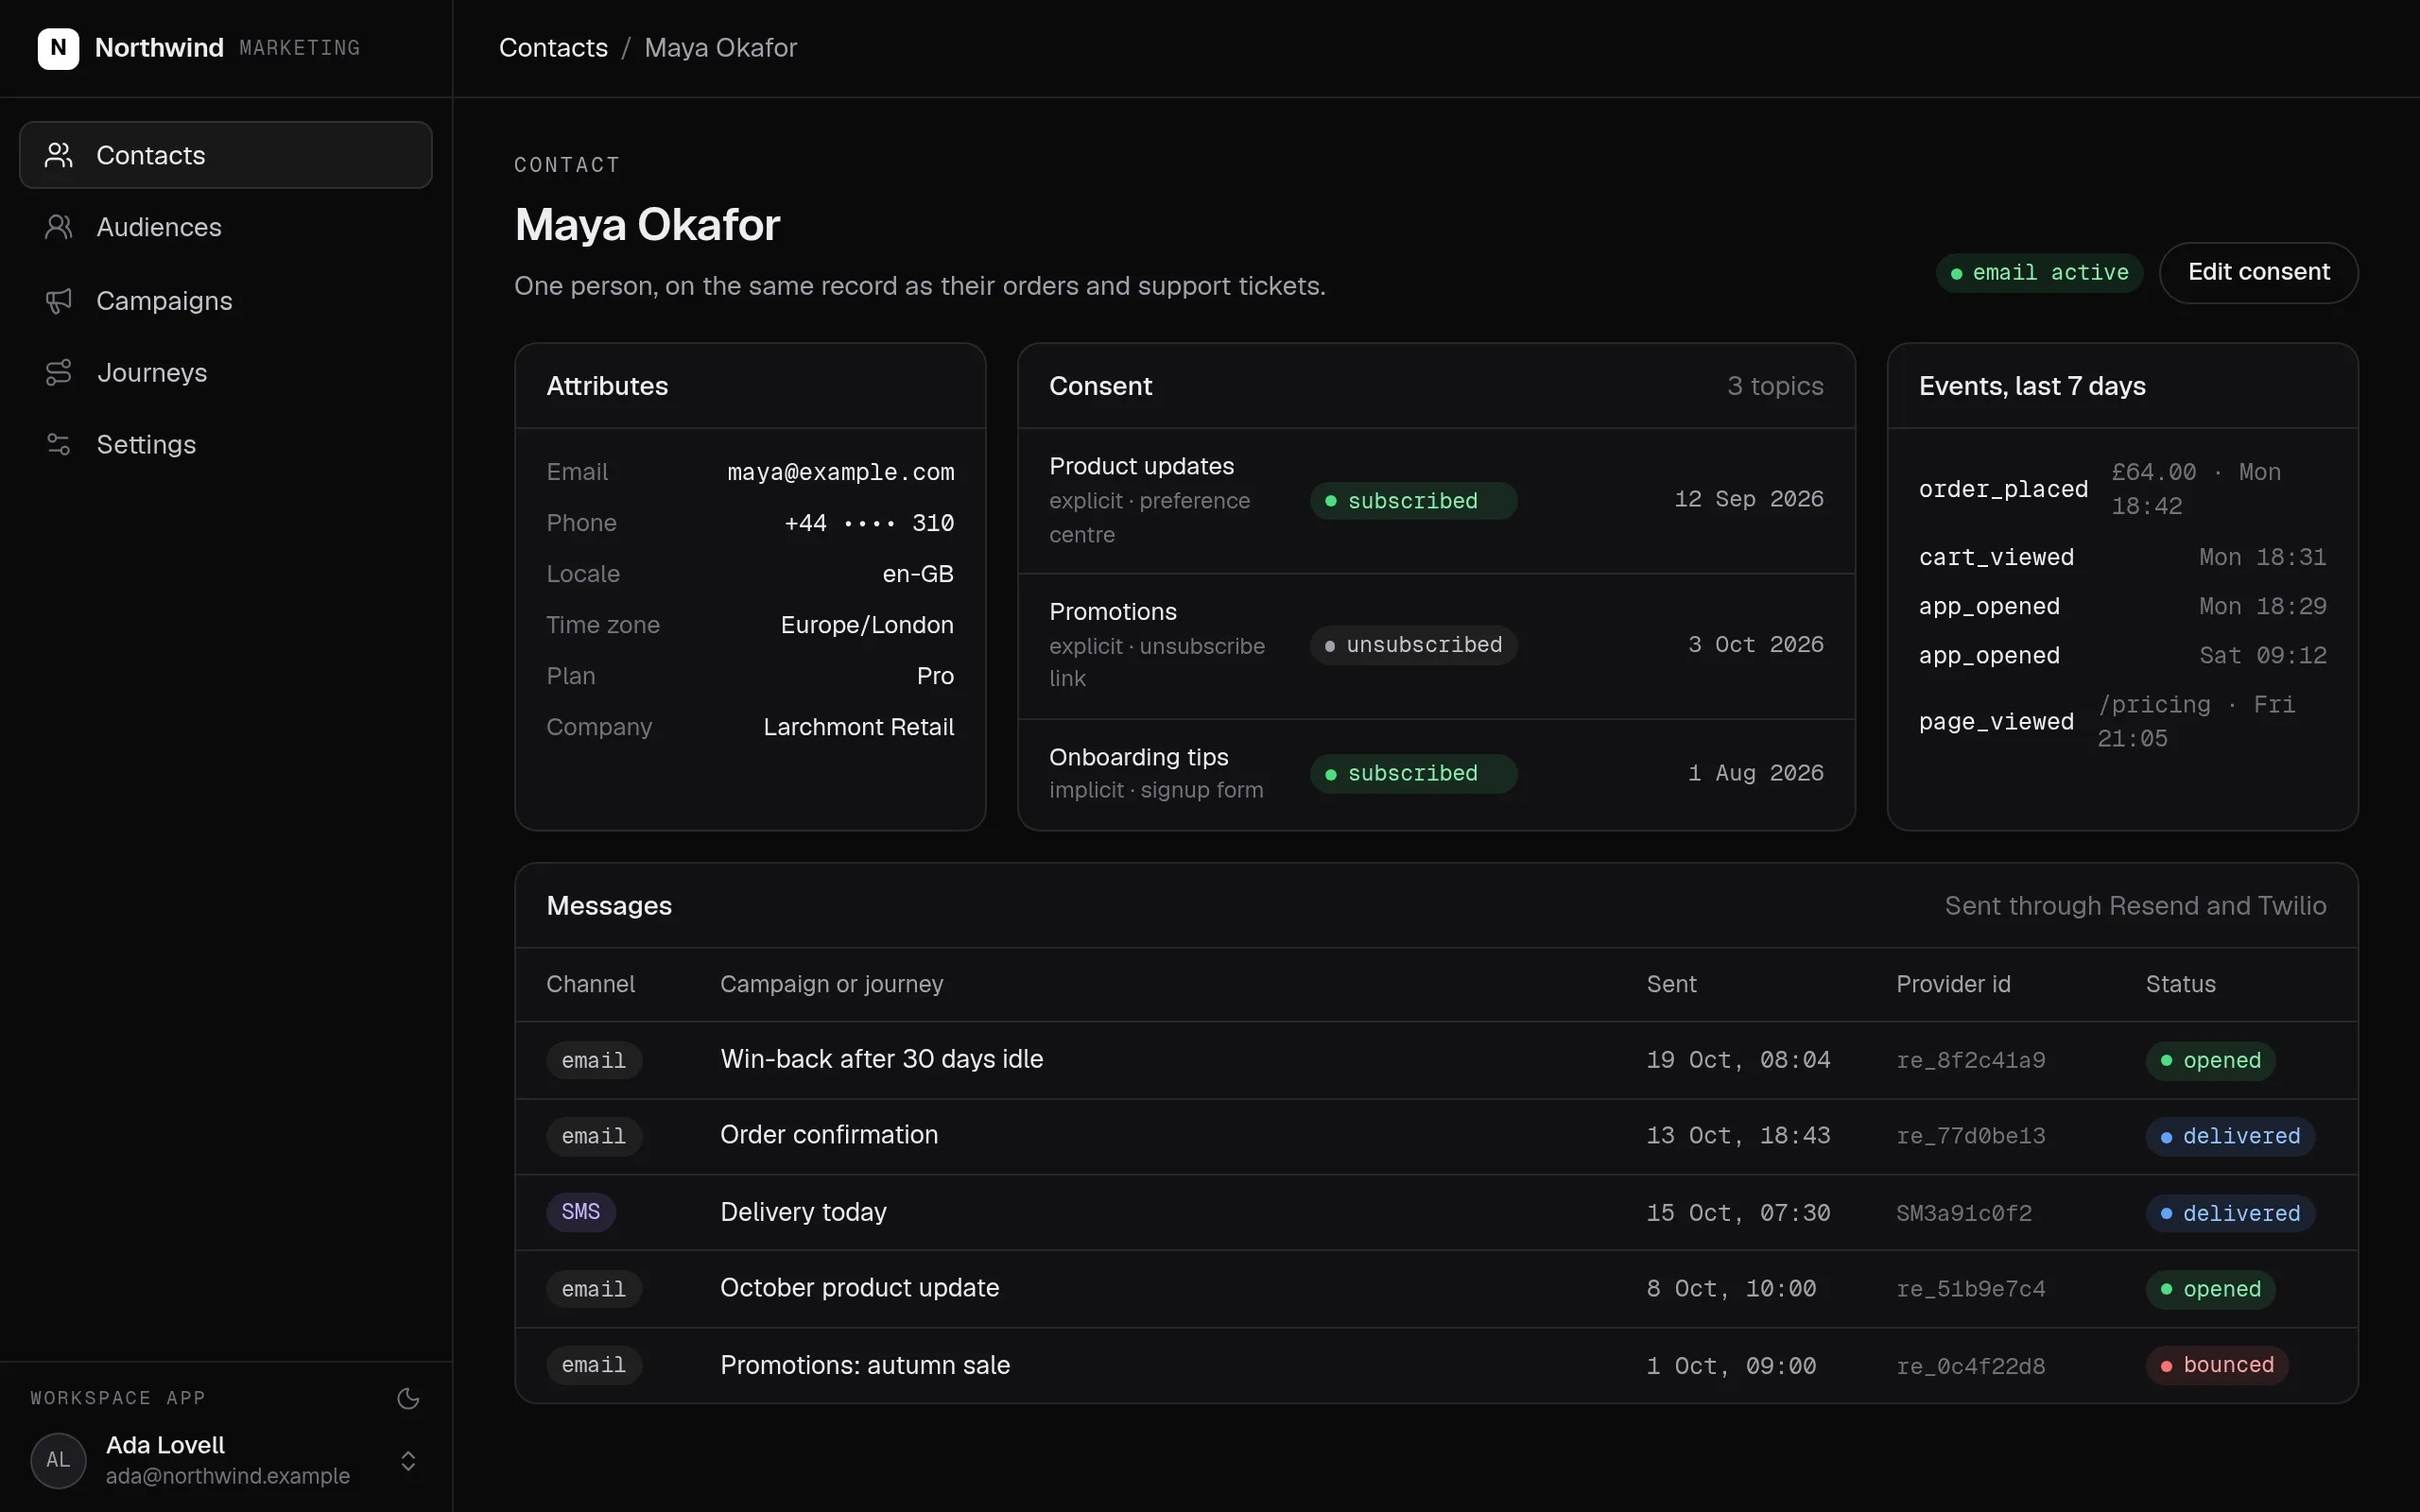The width and height of the screenshot is (2420, 1512).
Task: Click the Onboarding tips consent topic
Action: (1139, 757)
